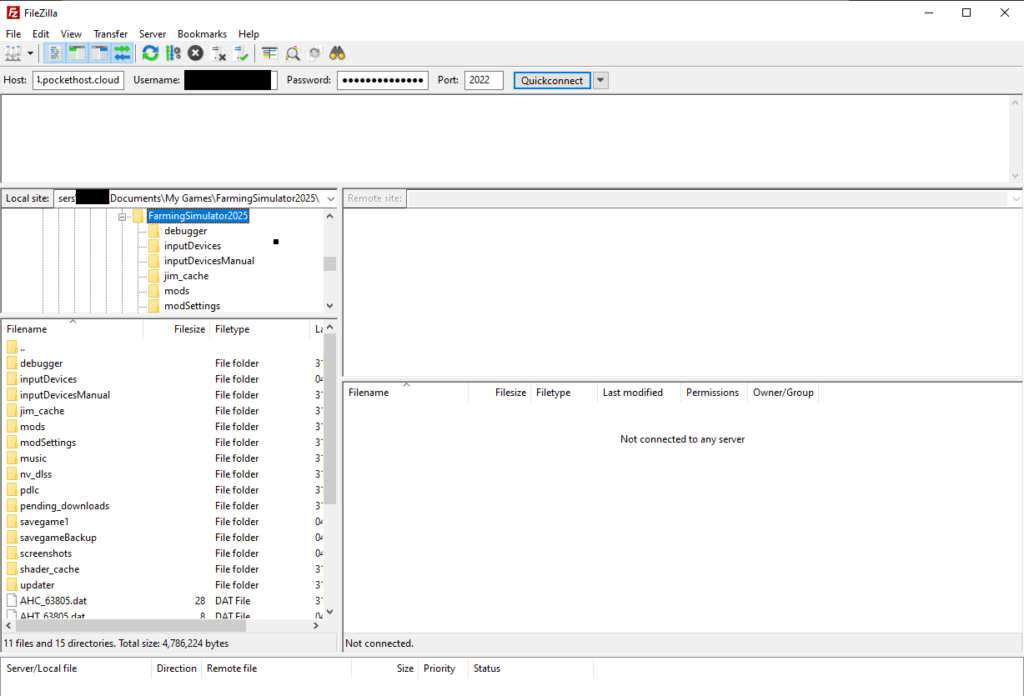
Task: Click the binoculars file search icon
Action: pyautogui.click(x=338, y=53)
